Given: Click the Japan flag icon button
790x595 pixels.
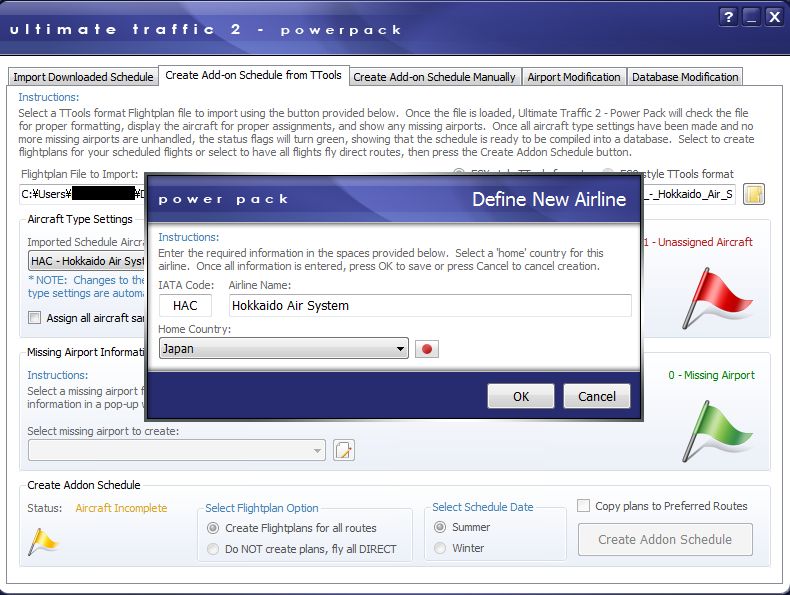Looking at the screenshot, I should pos(427,349).
